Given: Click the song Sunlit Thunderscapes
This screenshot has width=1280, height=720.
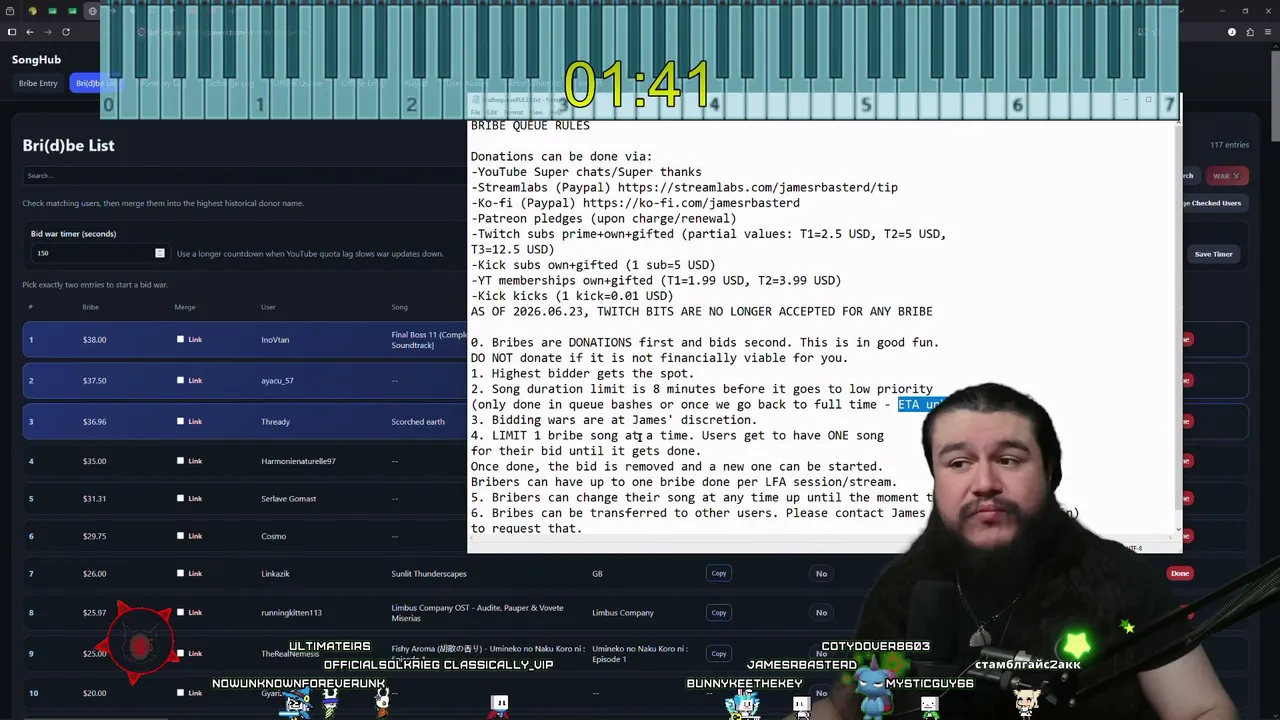Looking at the screenshot, I should (x=429, y=573).
